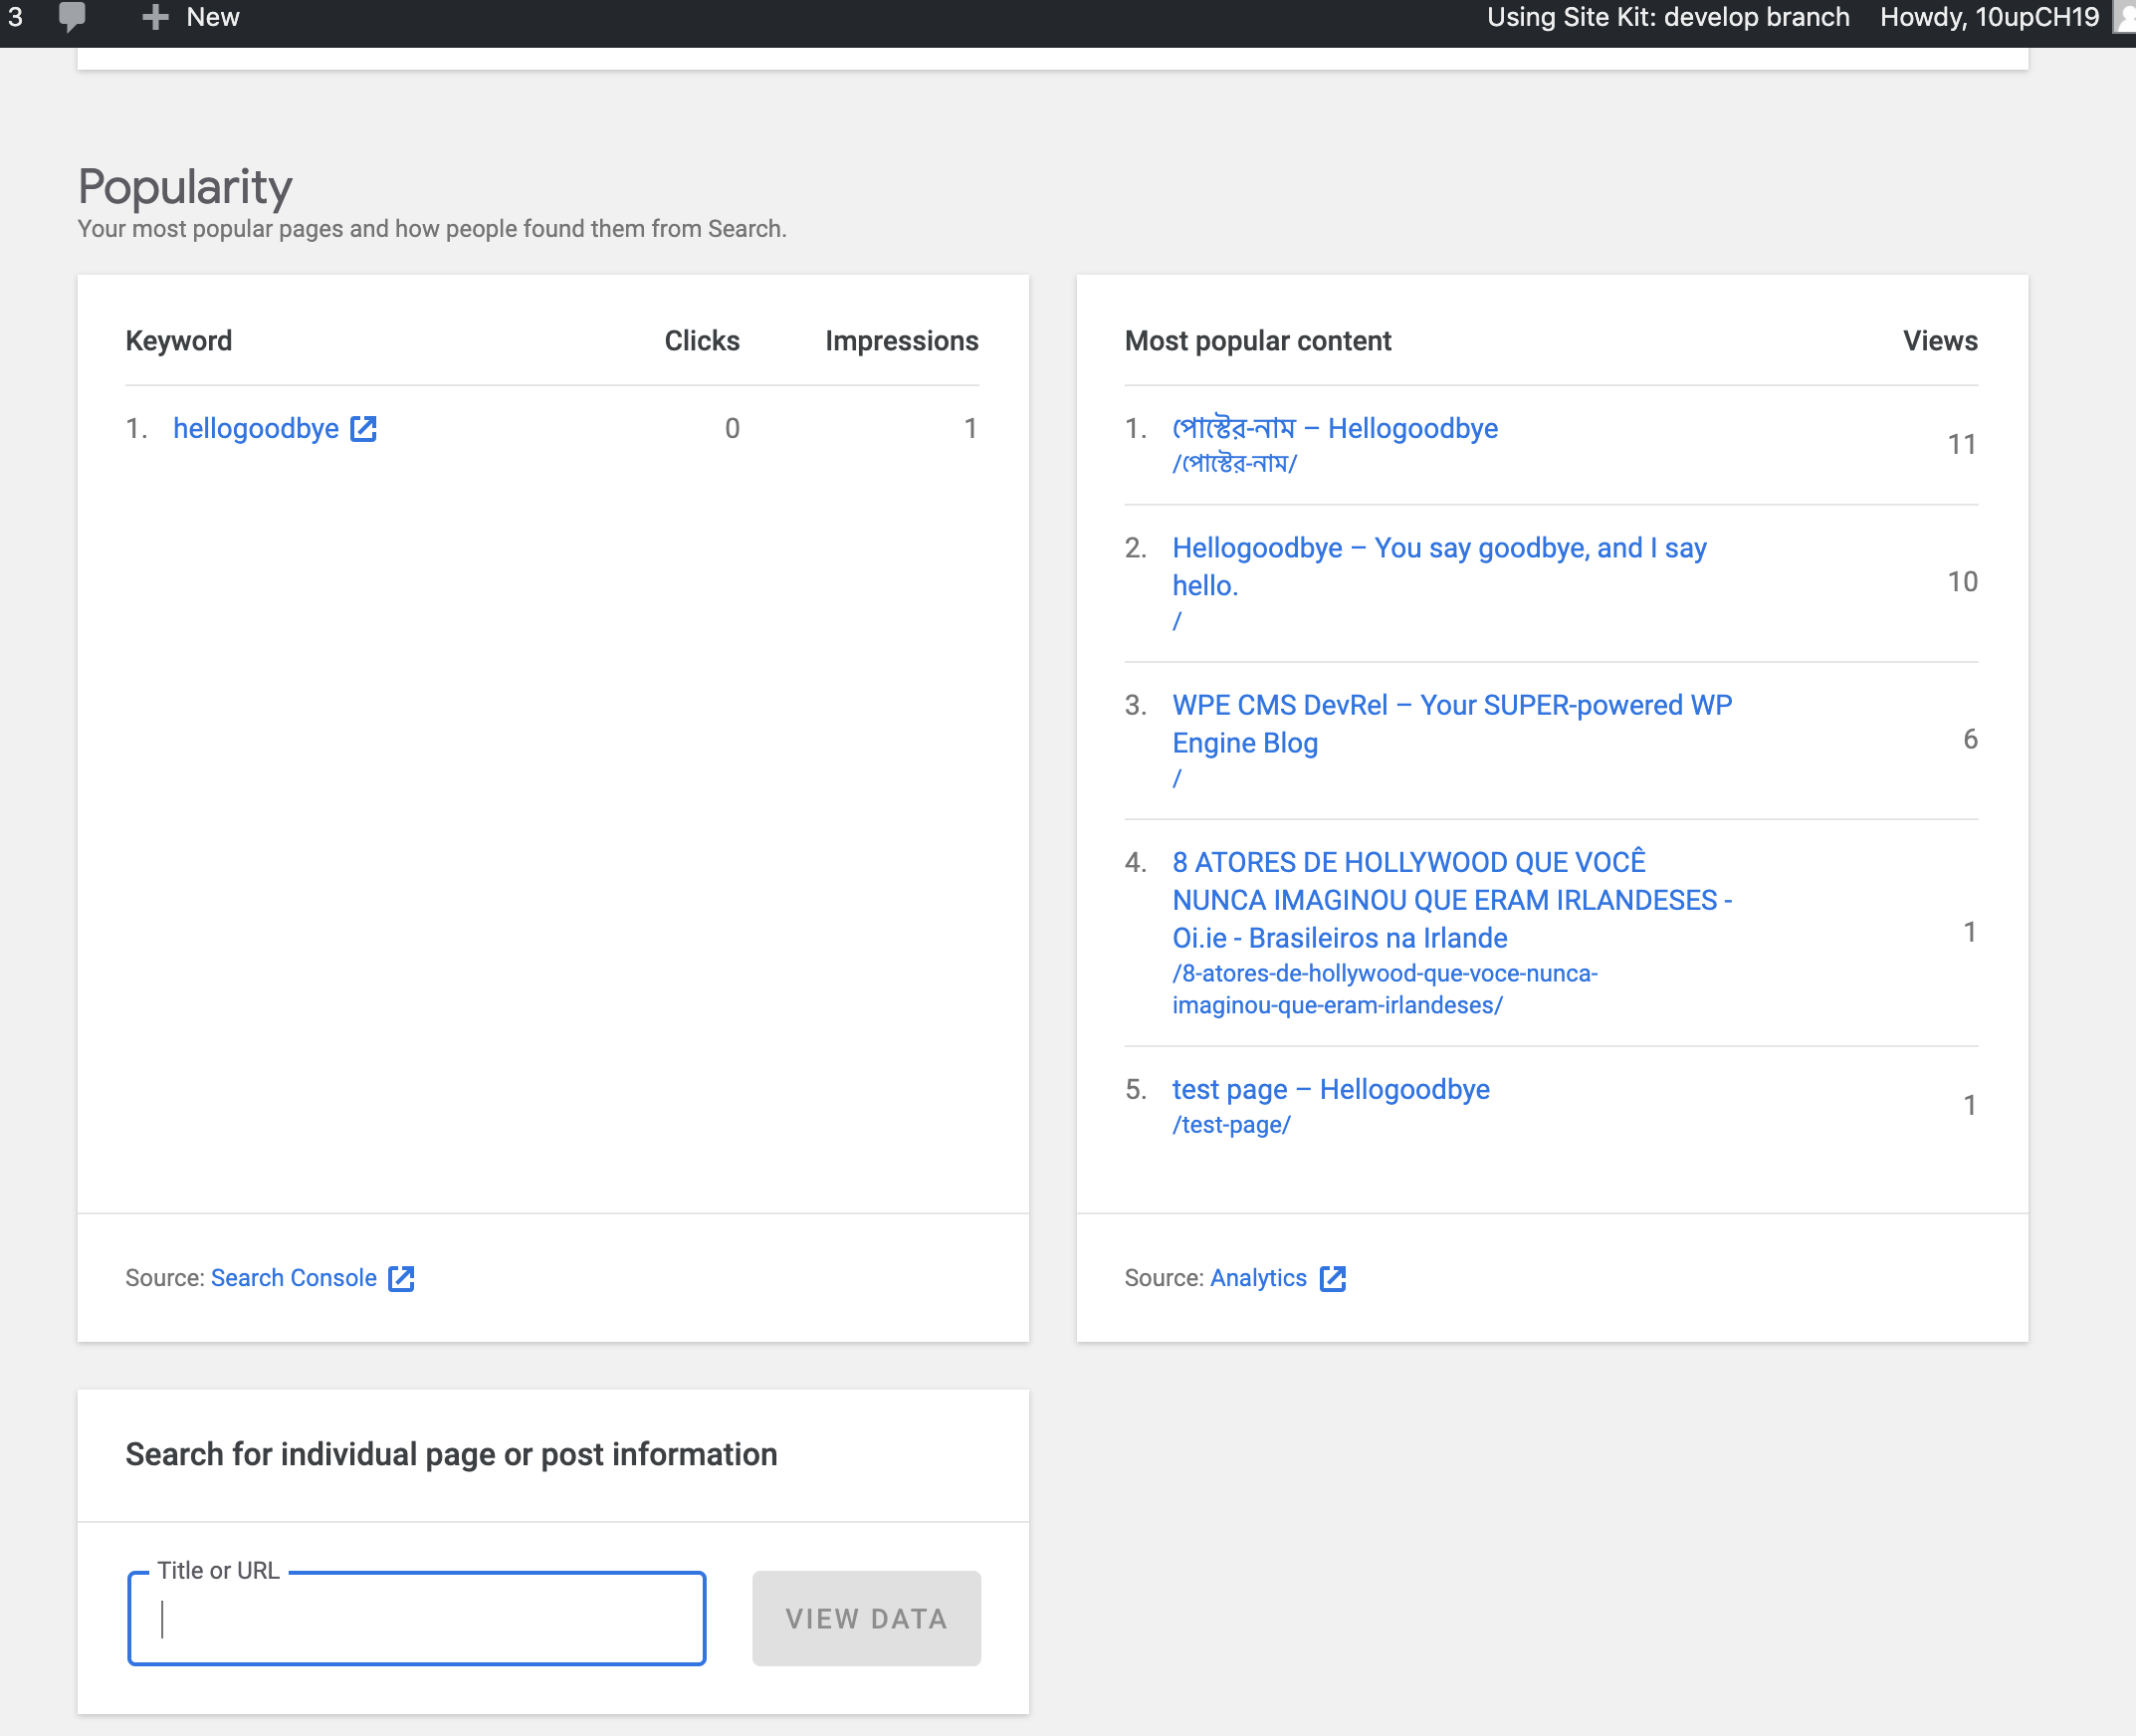Click the plus icon beside New
The image size is (2136, 1736).
(155, 16)
